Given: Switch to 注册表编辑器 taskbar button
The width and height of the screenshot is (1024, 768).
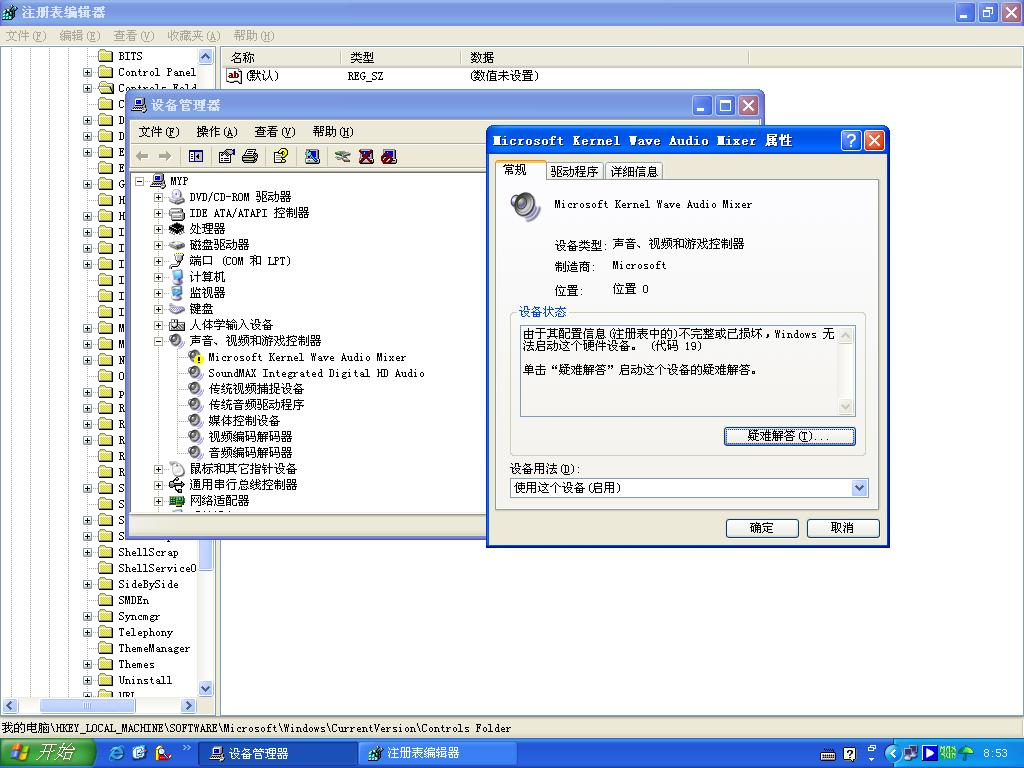Looking at the screenshot, I should [436, 754].
